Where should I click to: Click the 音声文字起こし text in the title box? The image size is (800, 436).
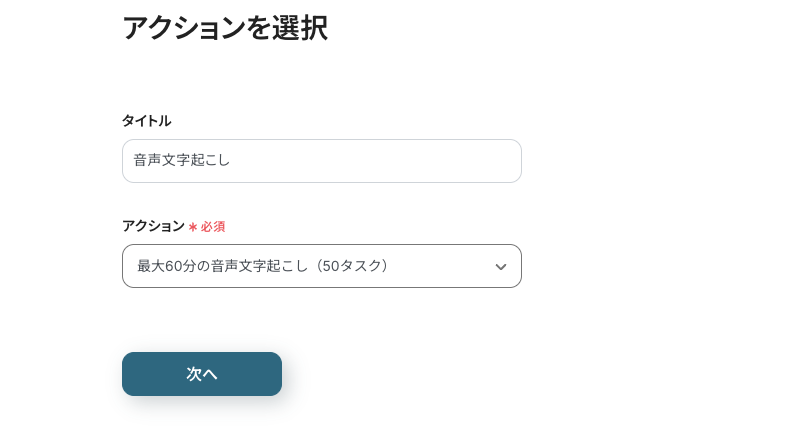click(181, 160)
